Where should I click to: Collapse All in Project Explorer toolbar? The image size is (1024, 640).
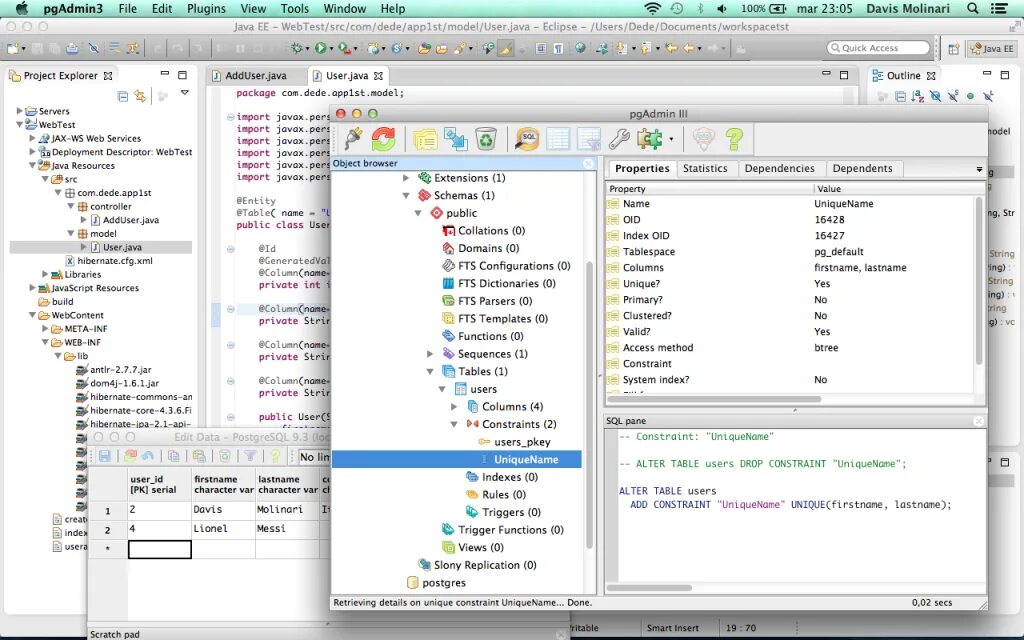tap(123, 97)
